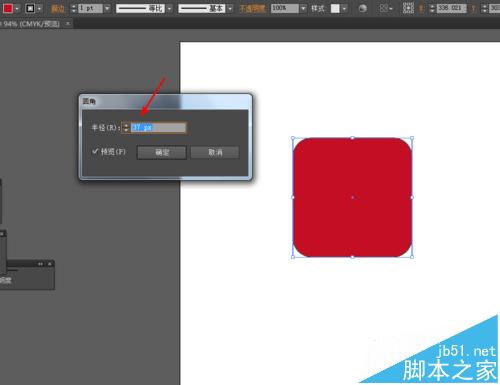Click the 样式 graphic style swatch
The image size is (500, 385).
(x=335, y=9)
